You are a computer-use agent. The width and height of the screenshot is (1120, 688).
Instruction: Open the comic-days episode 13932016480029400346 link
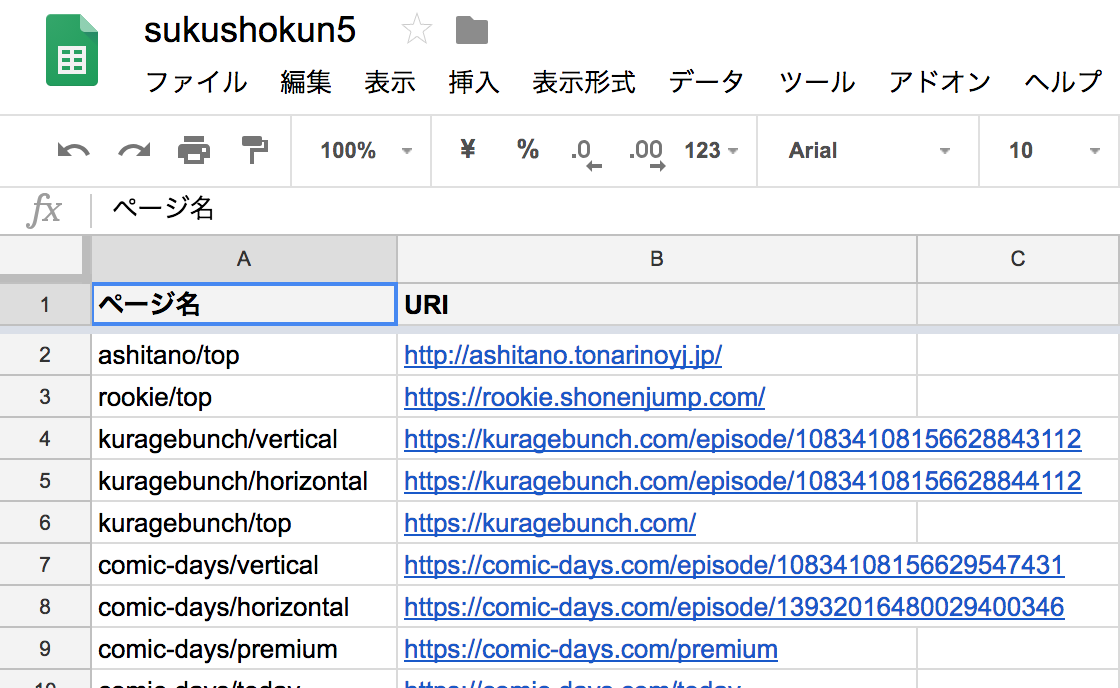point(734,607)
